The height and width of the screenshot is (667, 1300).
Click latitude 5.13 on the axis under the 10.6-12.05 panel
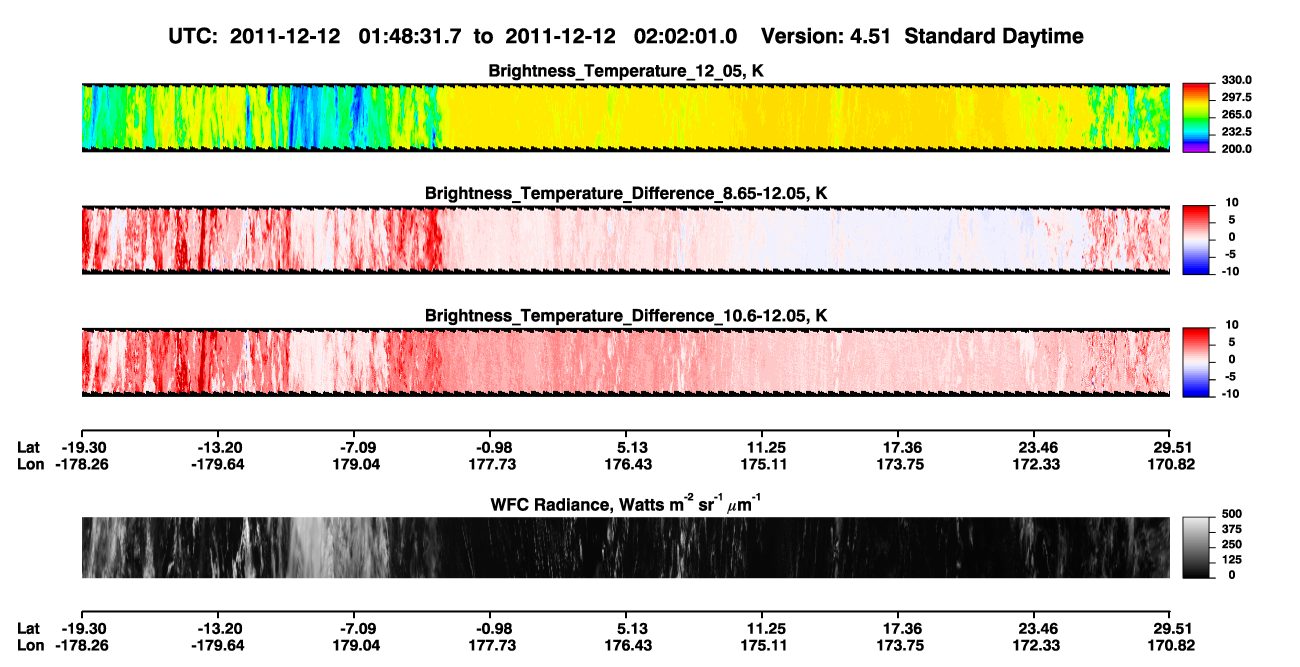[x=627, y=447]
